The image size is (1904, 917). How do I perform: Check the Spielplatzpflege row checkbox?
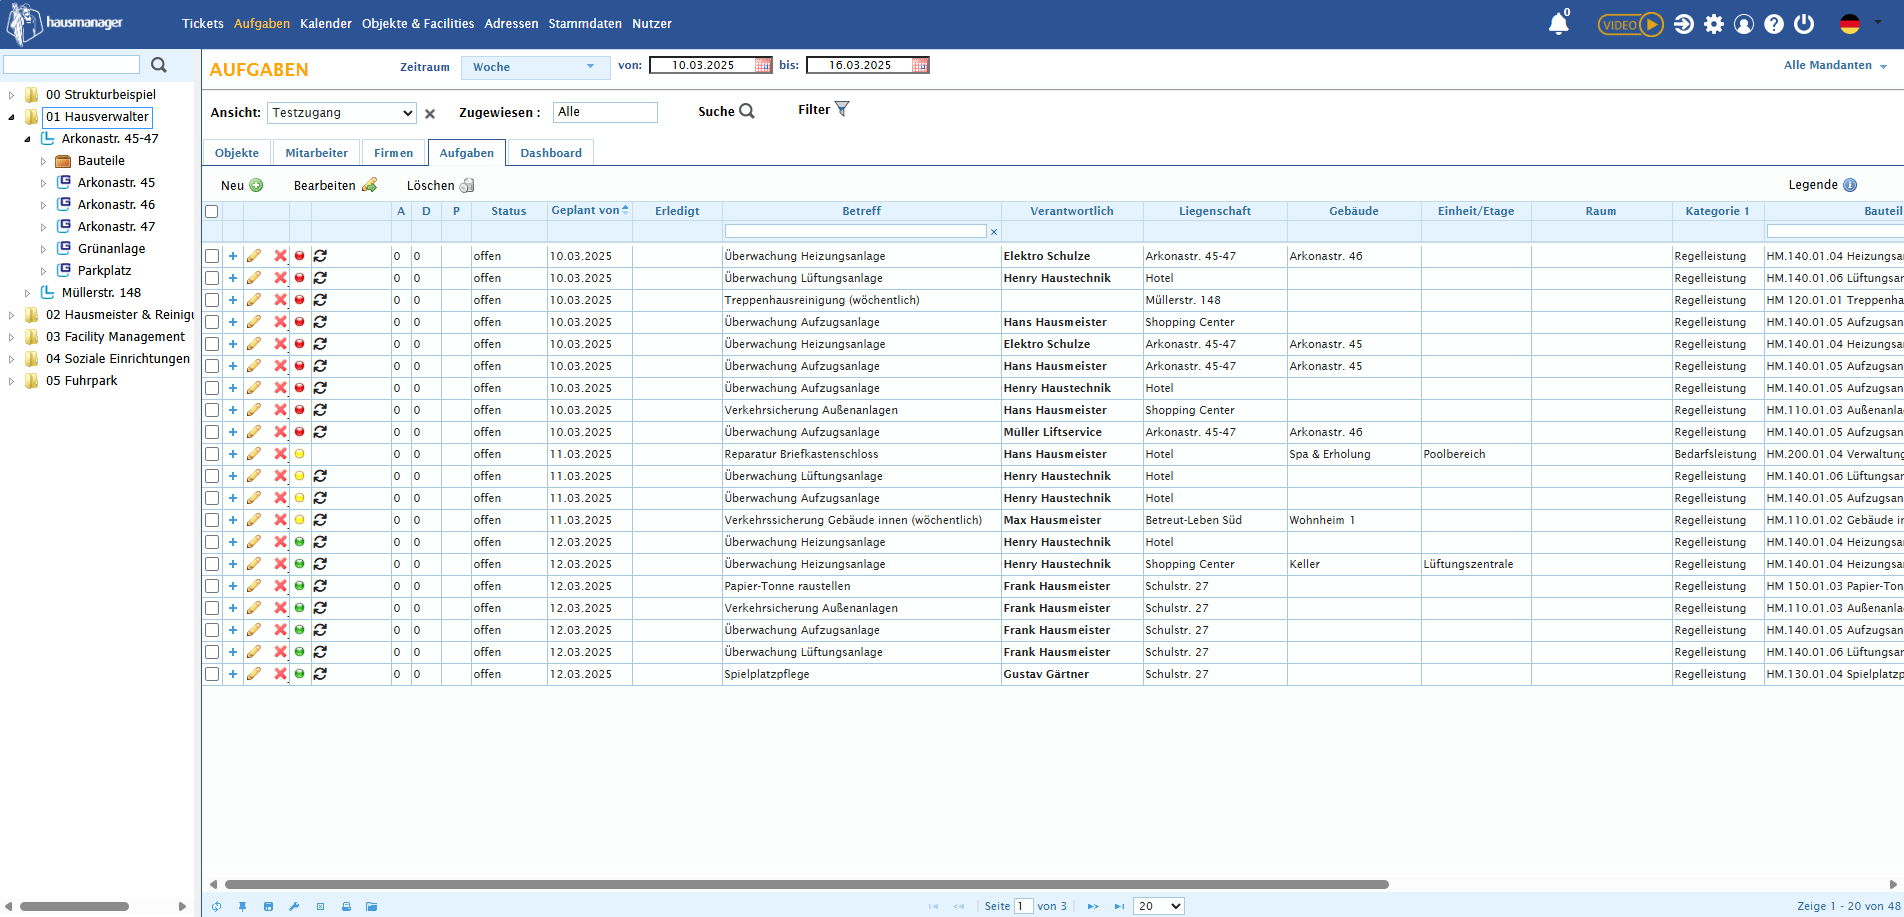pos(212,674)
